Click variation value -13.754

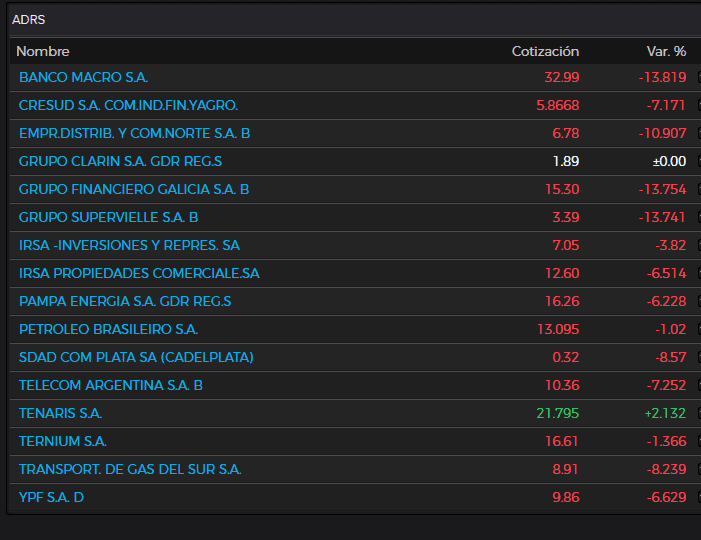[663, 190]
